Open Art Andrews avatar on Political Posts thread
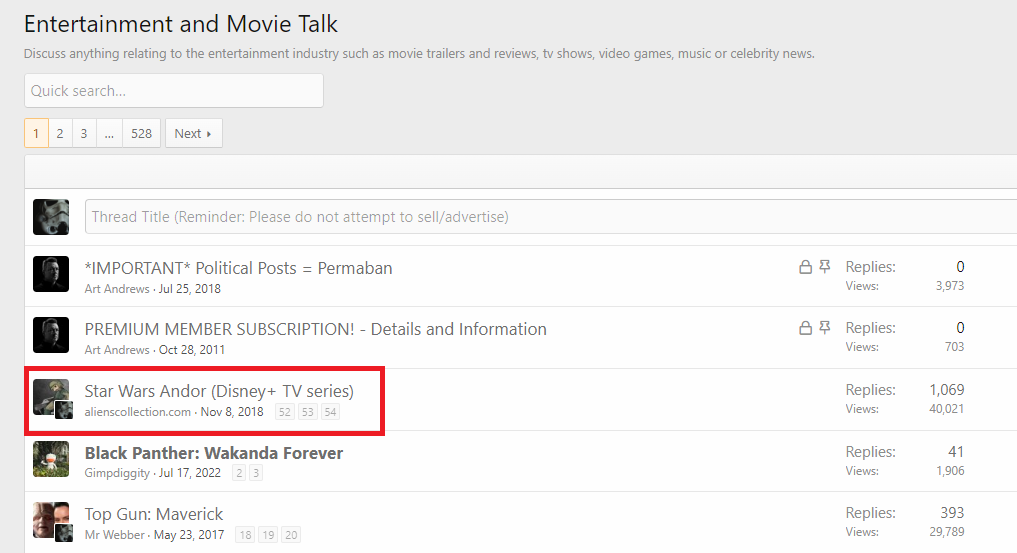 51,274
